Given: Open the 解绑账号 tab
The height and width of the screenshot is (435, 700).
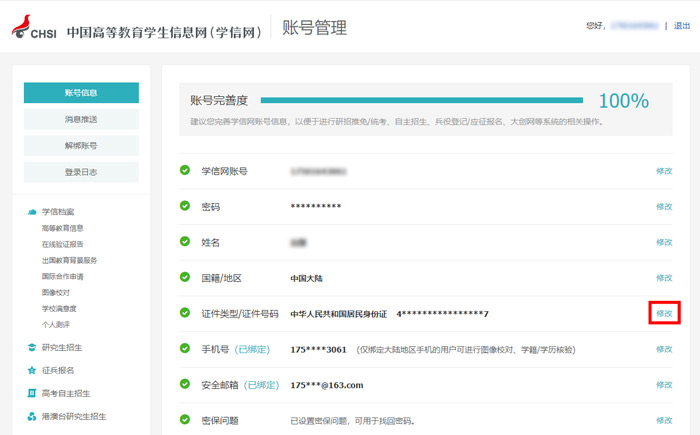Looking at the screenshot, I should 81,146.
